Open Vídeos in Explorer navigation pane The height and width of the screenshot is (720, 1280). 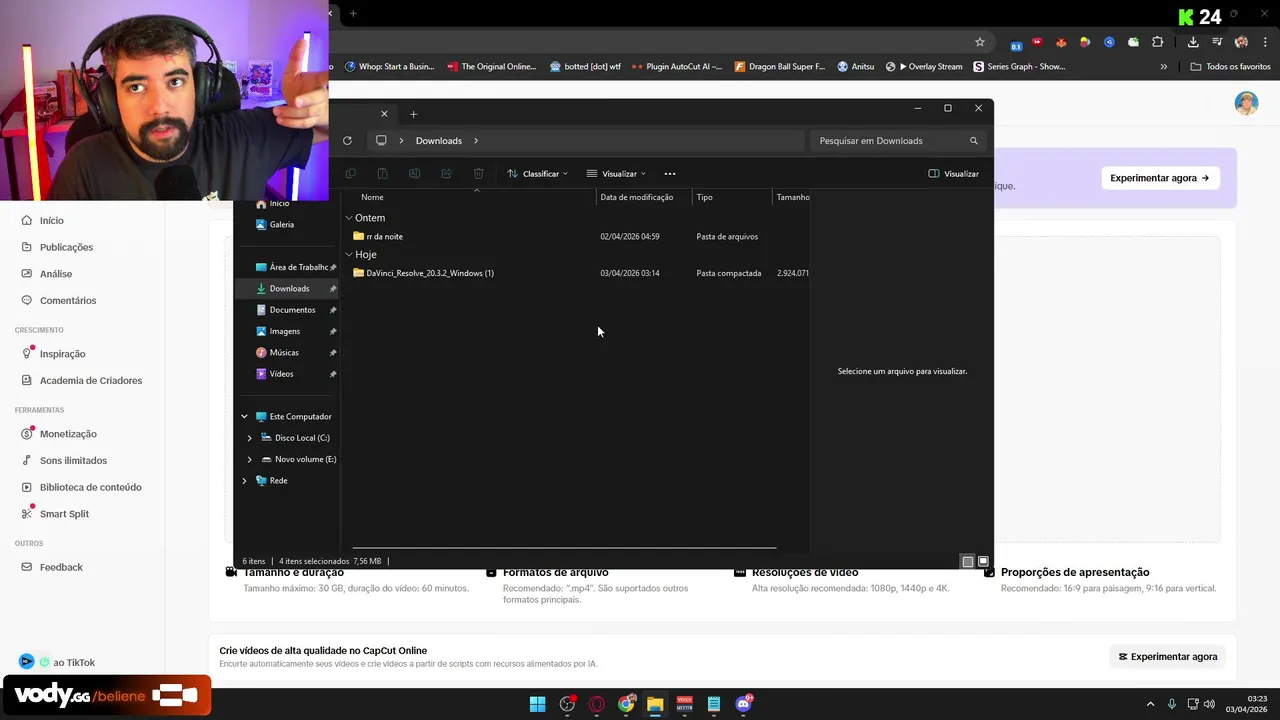[281, 374]
